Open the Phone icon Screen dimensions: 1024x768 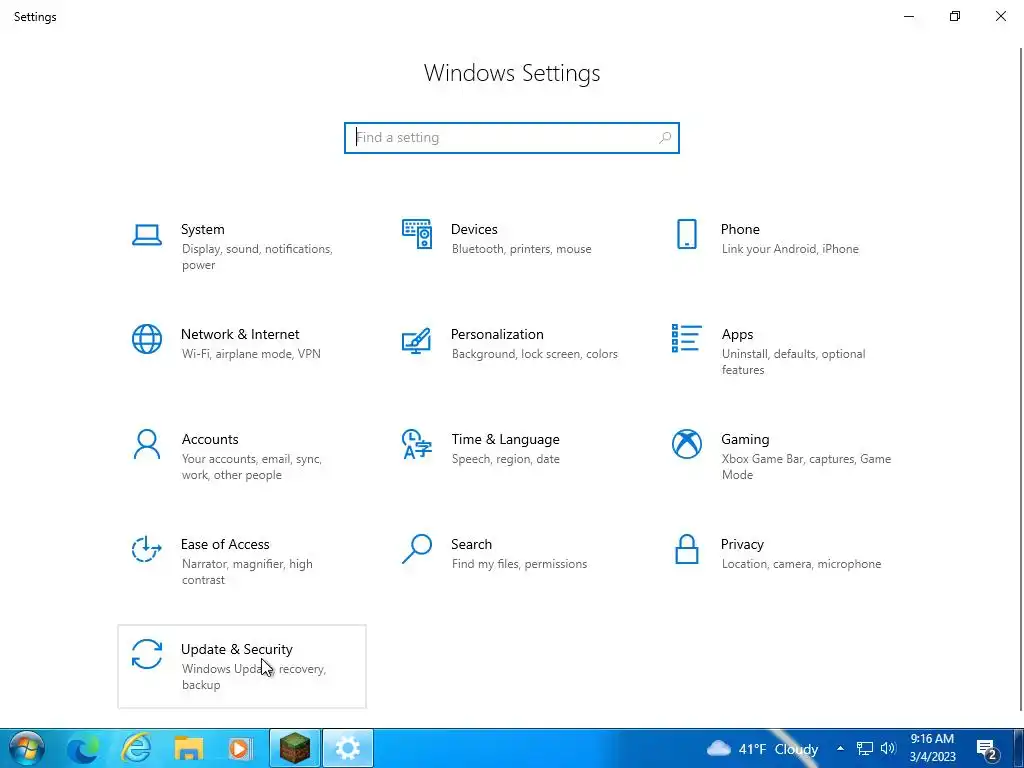(686, 234)
